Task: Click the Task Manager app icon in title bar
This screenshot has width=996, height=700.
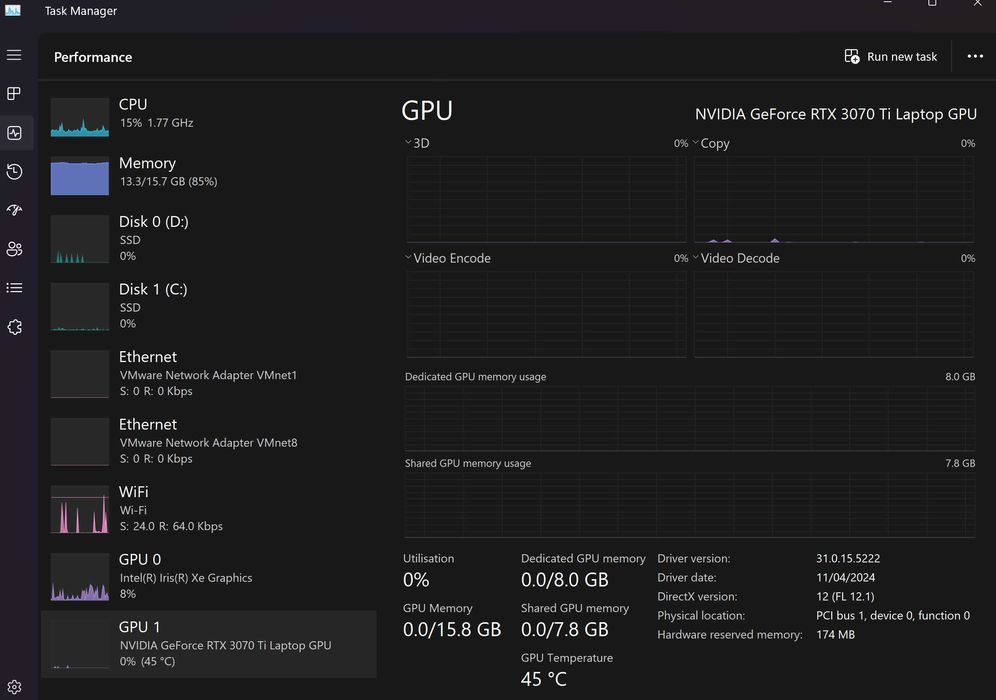Action: (x=13, y=10)
